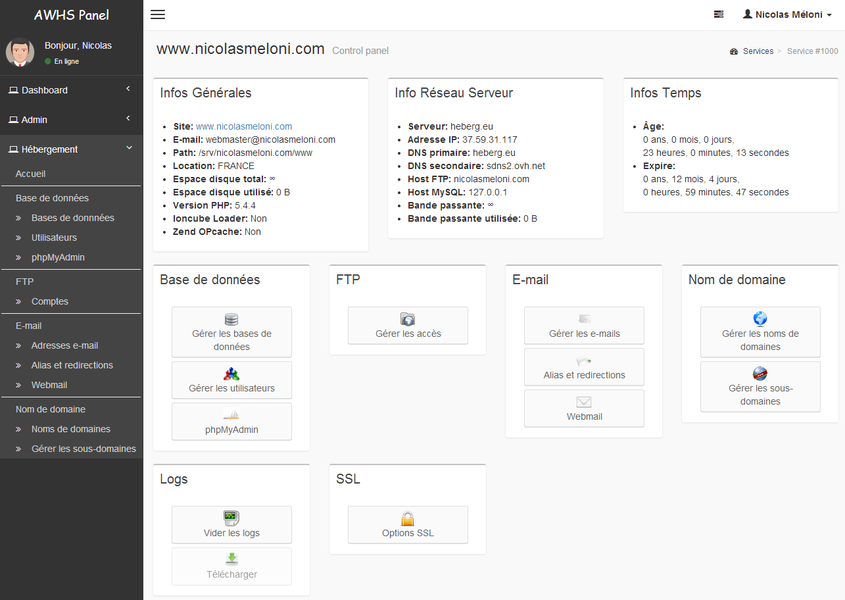Collapse the Hébergement sidebar section
The image size is (845, 600).
pyautogui.click(x=70, y=149)
